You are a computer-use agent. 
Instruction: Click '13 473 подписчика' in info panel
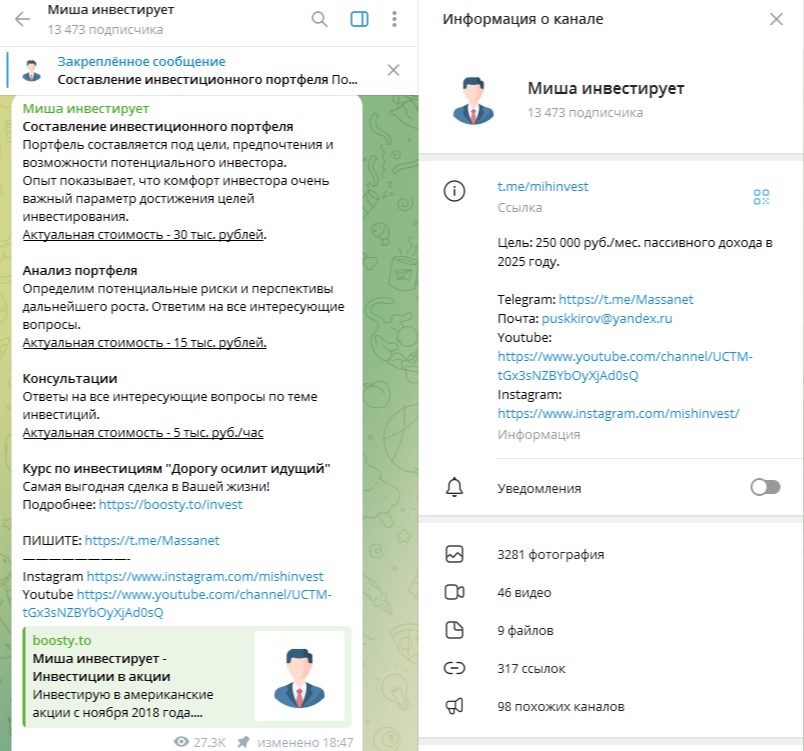pos(585,112)
